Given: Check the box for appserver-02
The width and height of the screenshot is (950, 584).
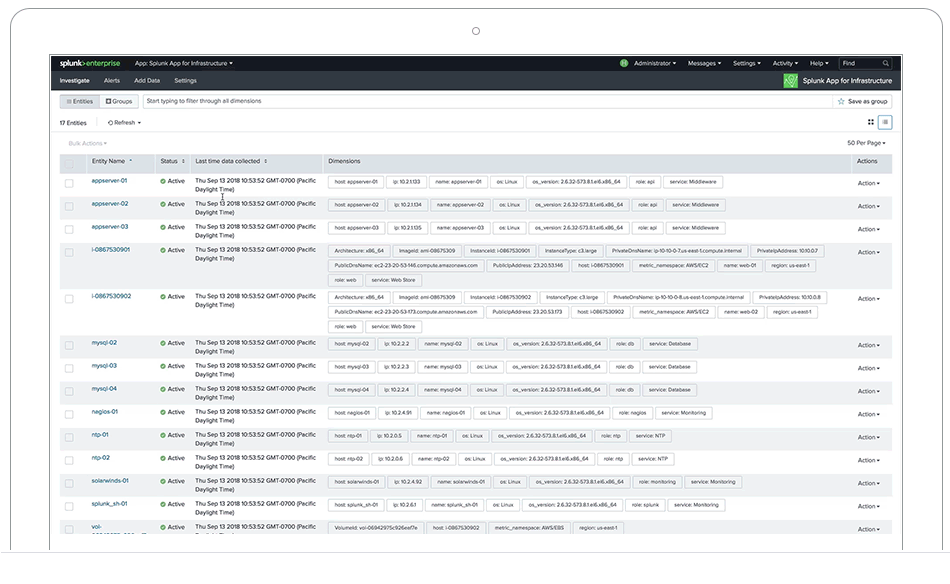Looking at the screenshot, I should pos(69,207).
